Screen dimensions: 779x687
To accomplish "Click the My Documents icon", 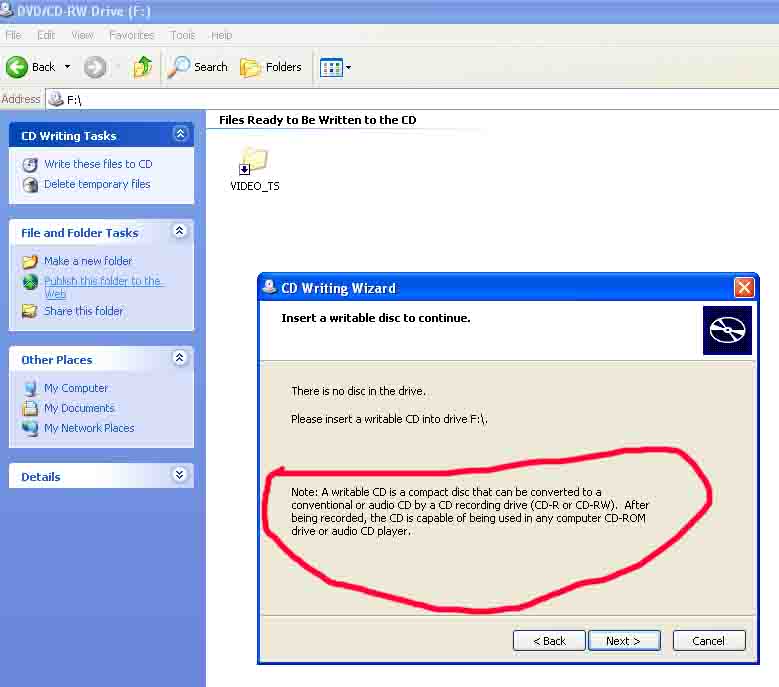I will 30,408.
